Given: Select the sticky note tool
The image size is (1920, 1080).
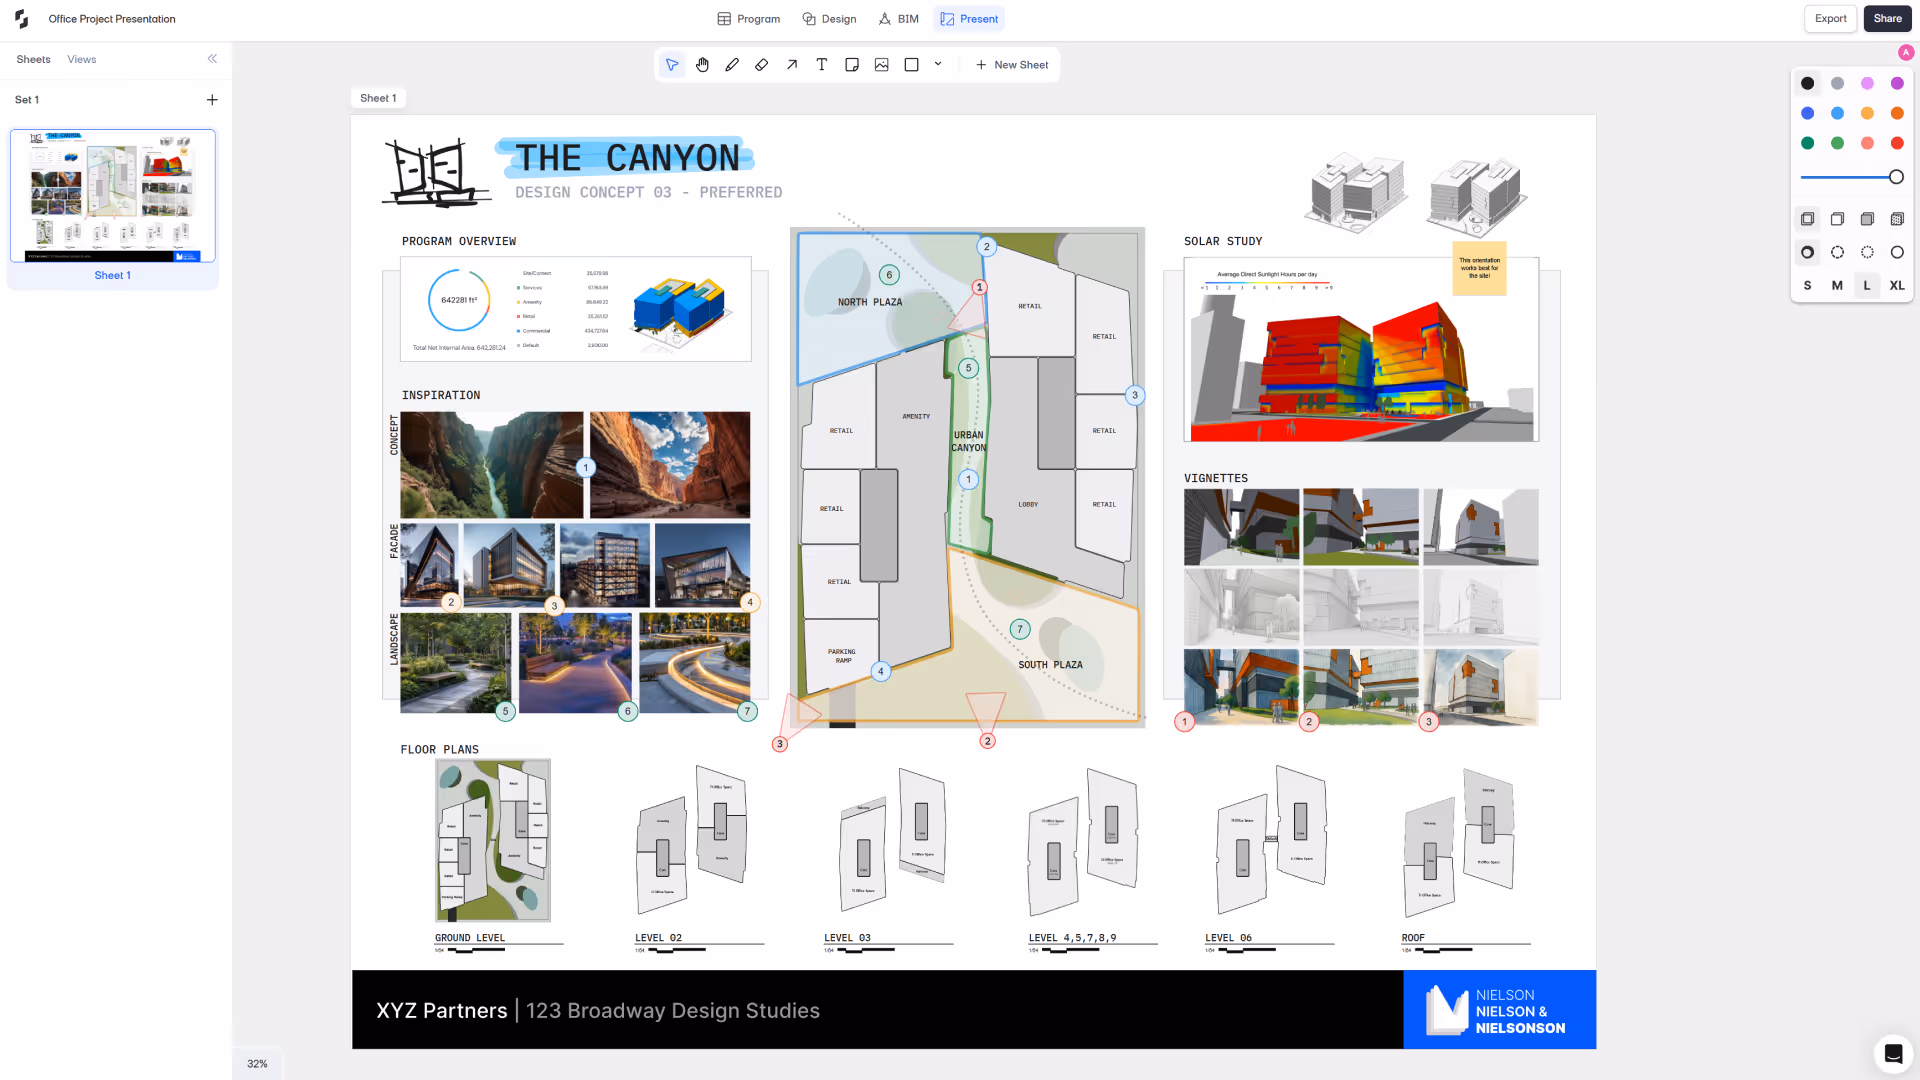Looking at the screenshot, I should [x=852, y=65].
